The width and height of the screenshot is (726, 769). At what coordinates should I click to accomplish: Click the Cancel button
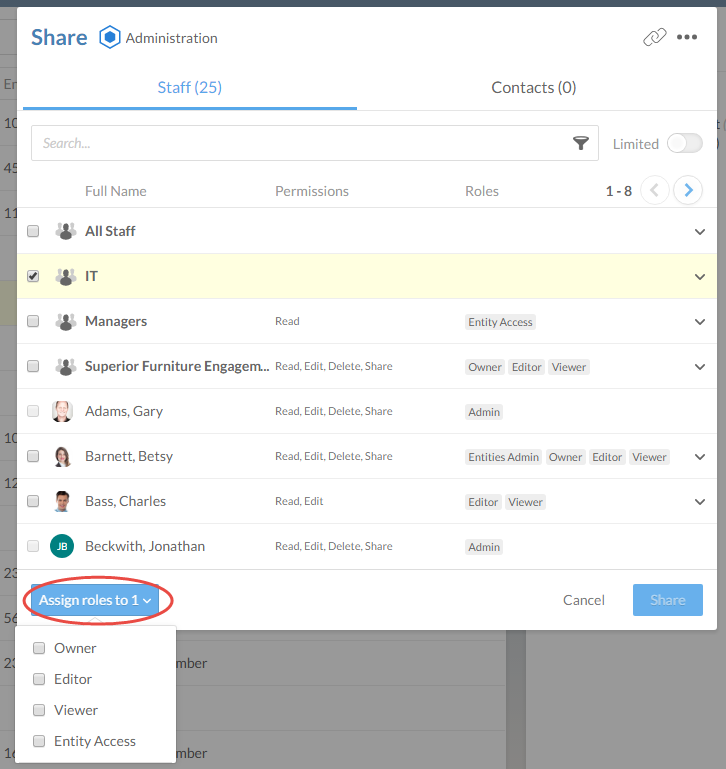(584, 600)
